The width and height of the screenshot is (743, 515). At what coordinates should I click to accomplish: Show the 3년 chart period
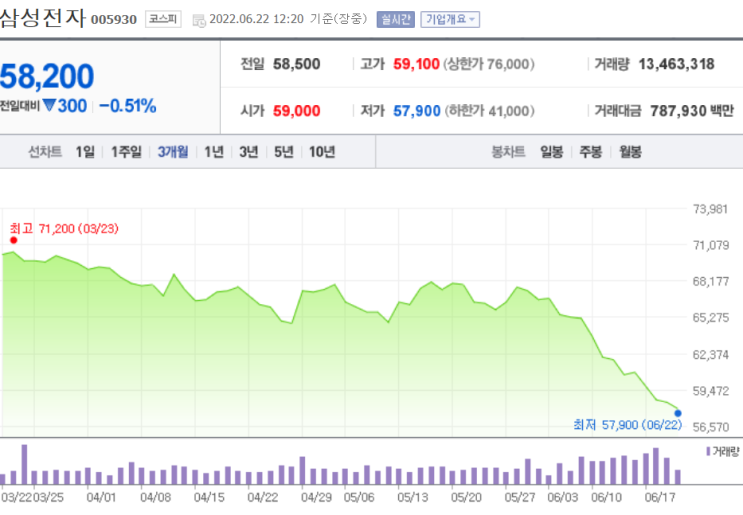coord(249,152)
